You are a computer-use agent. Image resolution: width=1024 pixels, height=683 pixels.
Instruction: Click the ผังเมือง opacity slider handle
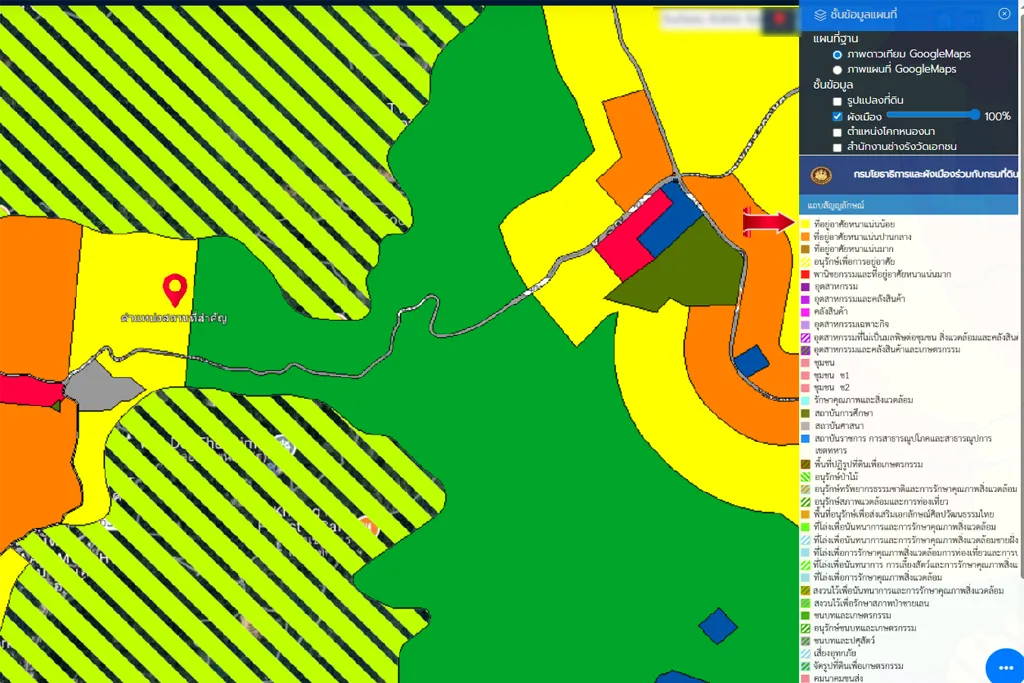point(975,115)
